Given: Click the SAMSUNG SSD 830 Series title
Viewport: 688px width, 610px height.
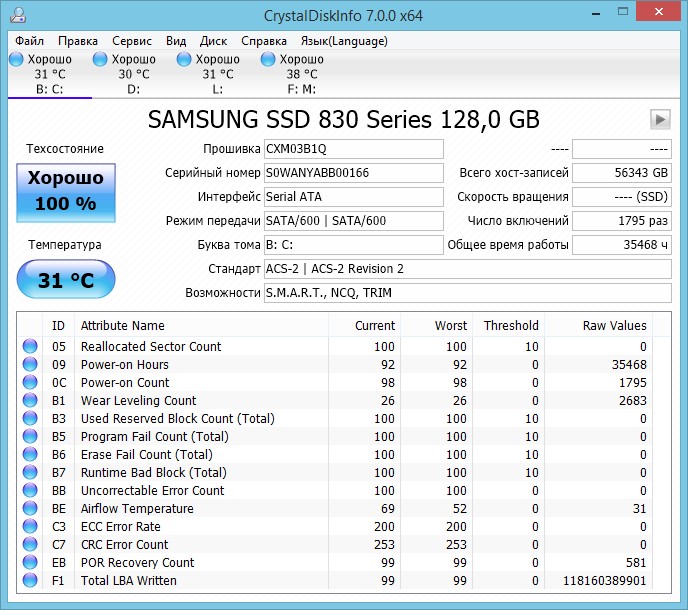Looking at the screenshot, I should point(344,119).
